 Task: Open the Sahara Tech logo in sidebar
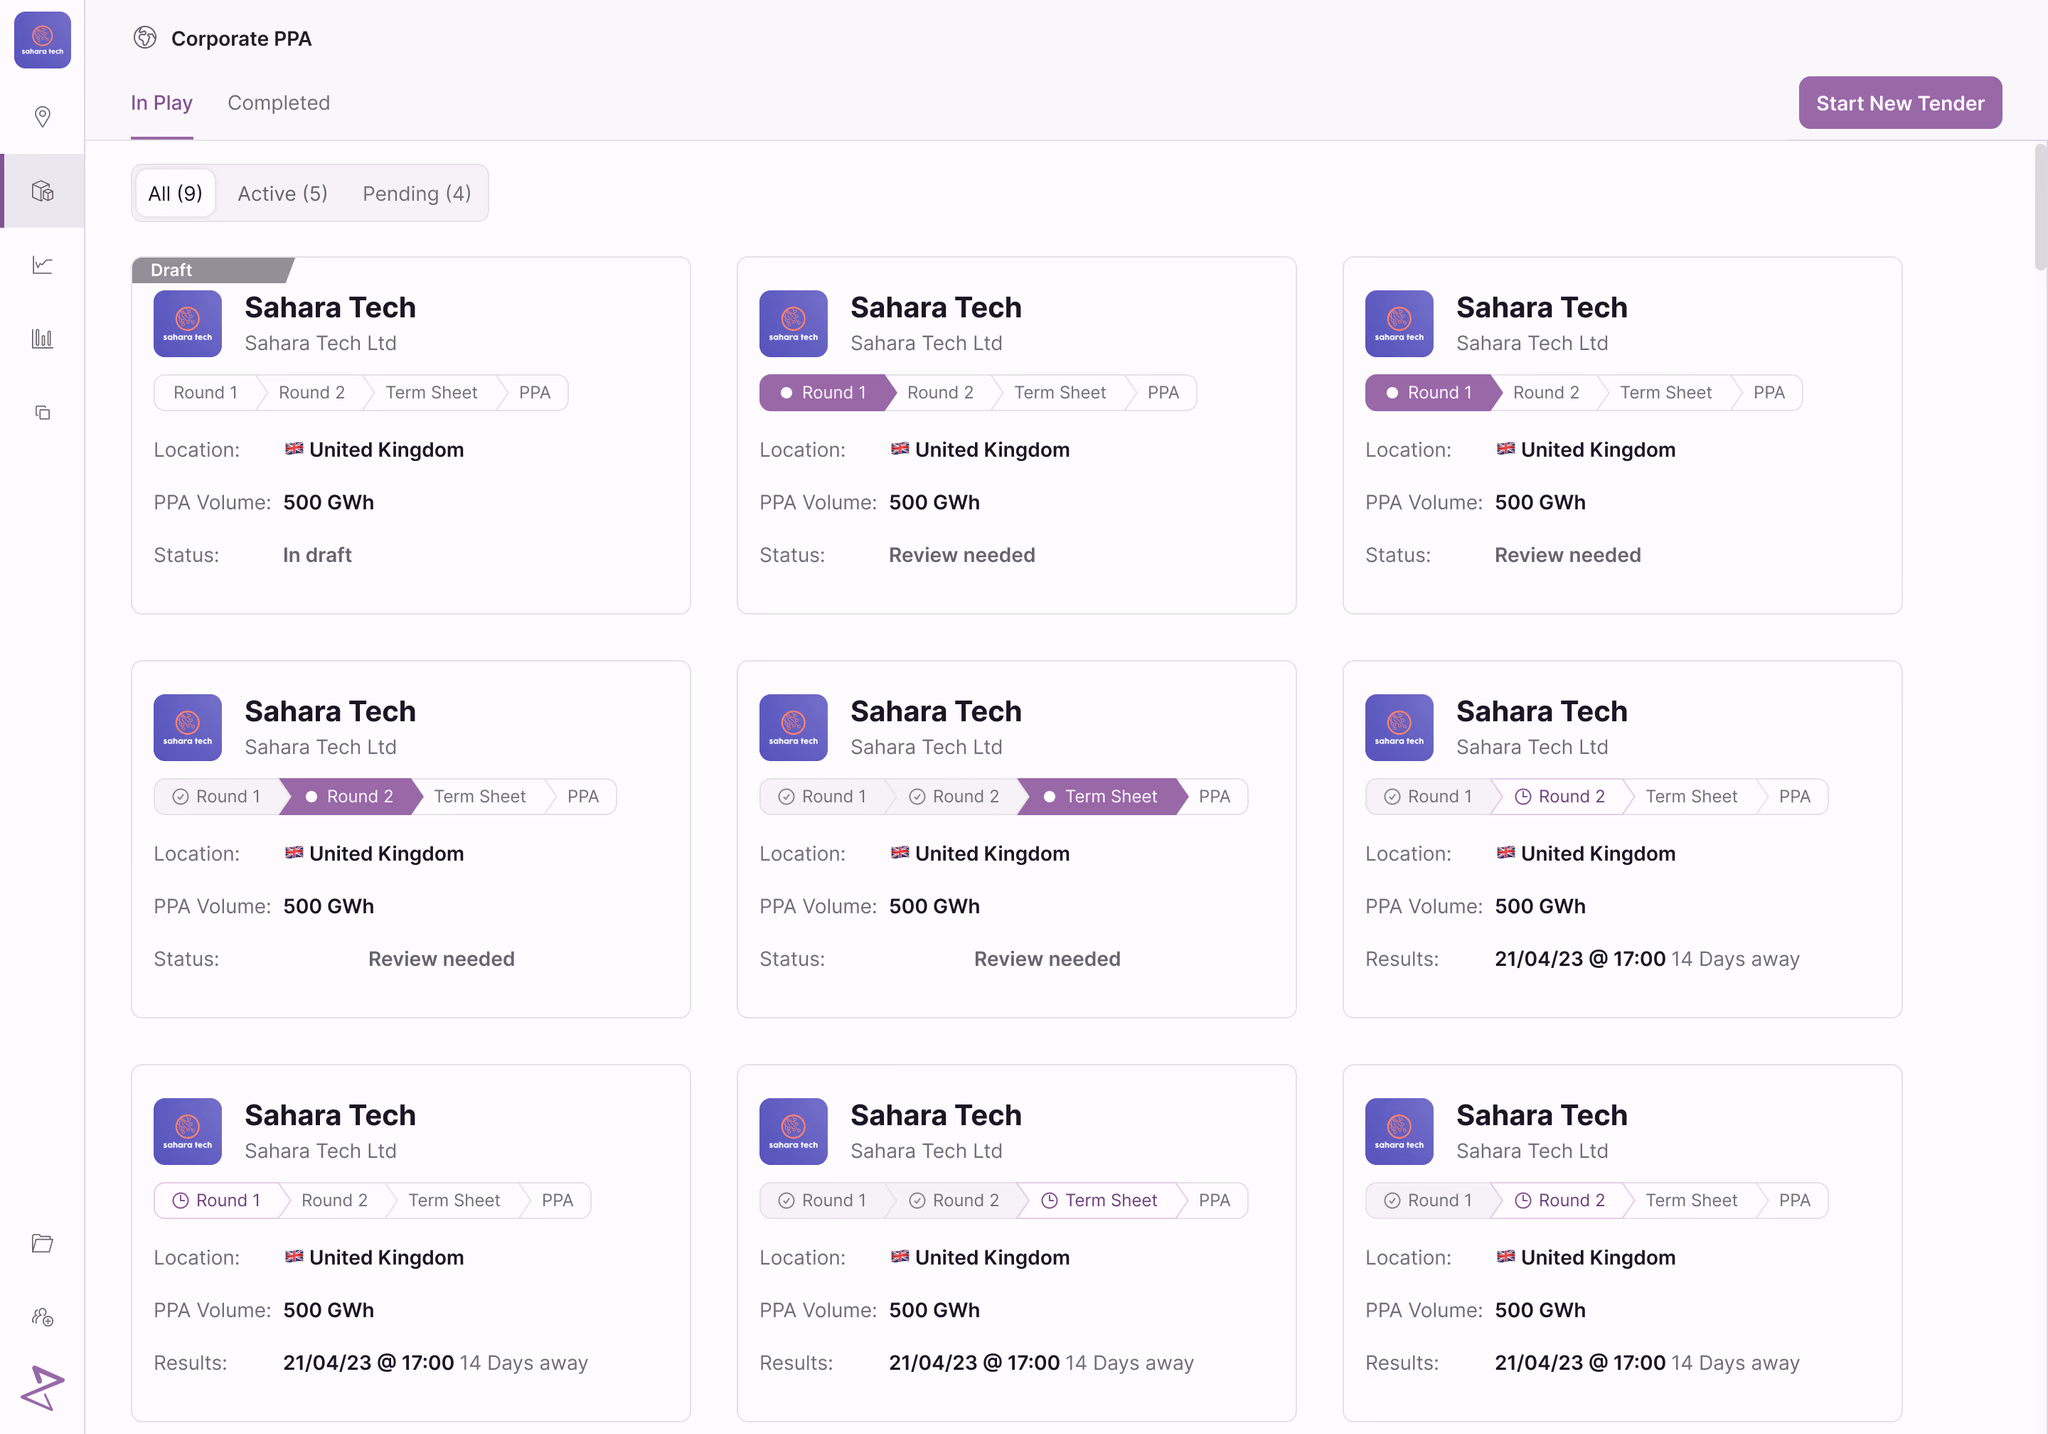[42, 40]
